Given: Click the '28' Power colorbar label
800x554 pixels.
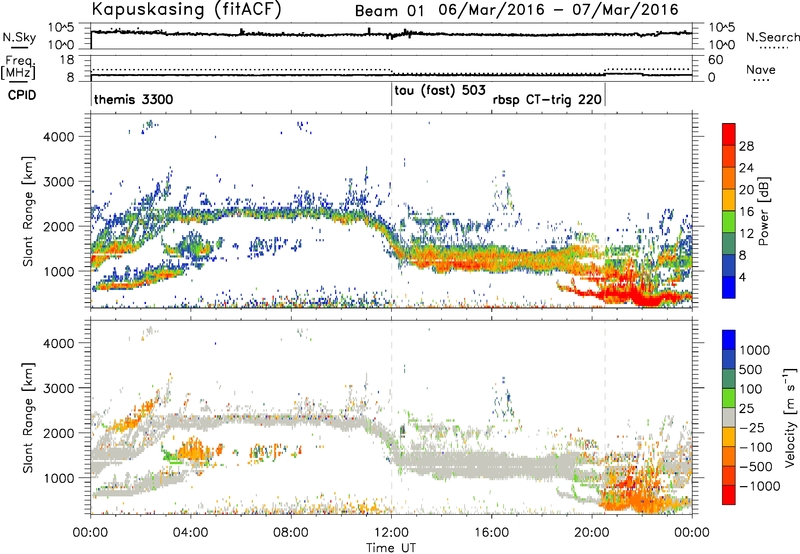Looking at the screenshot, I should pyautogui.click(x=746, y=146).
